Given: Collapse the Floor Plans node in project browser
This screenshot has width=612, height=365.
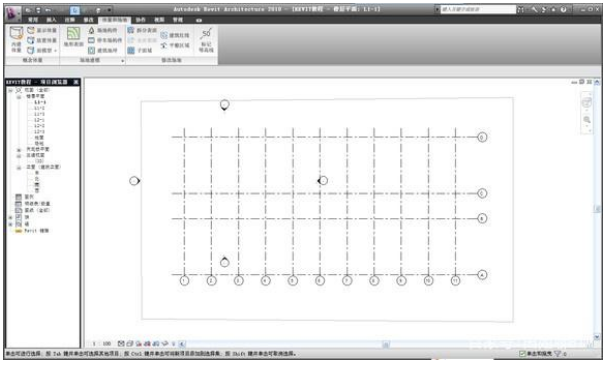Looking at the screenshot, I should click(18, 96).
